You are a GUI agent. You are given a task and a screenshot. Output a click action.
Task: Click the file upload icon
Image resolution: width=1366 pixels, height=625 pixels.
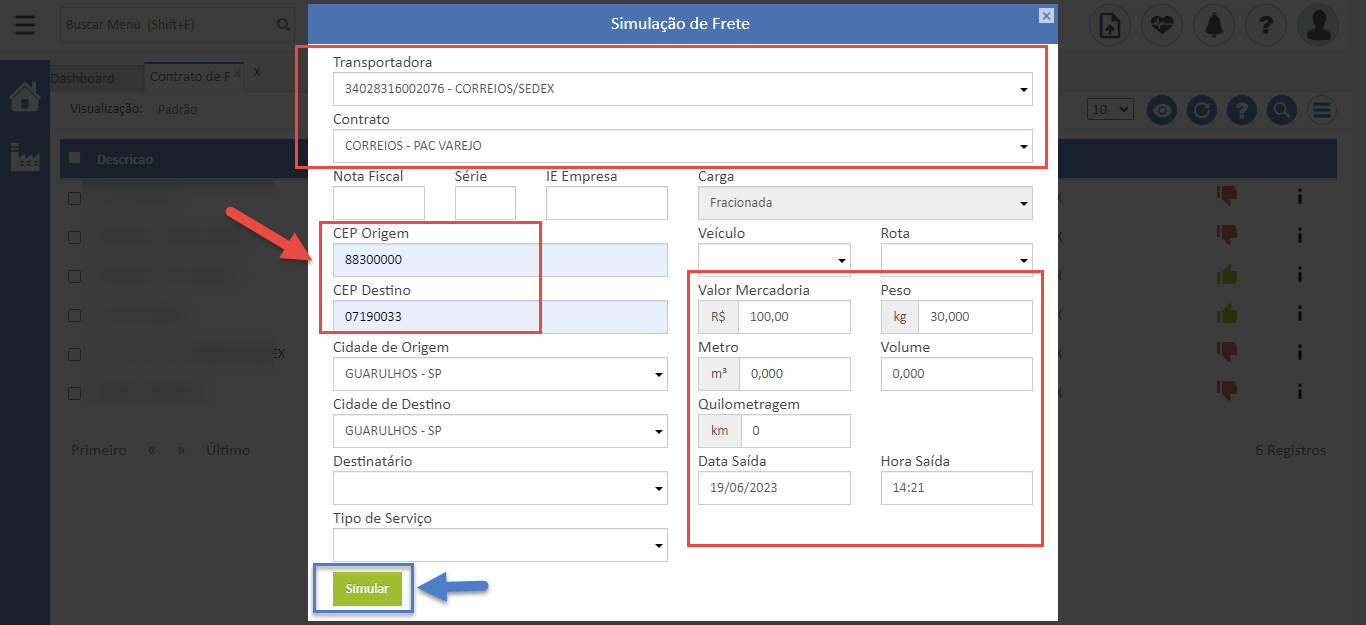click(1109, 25)
